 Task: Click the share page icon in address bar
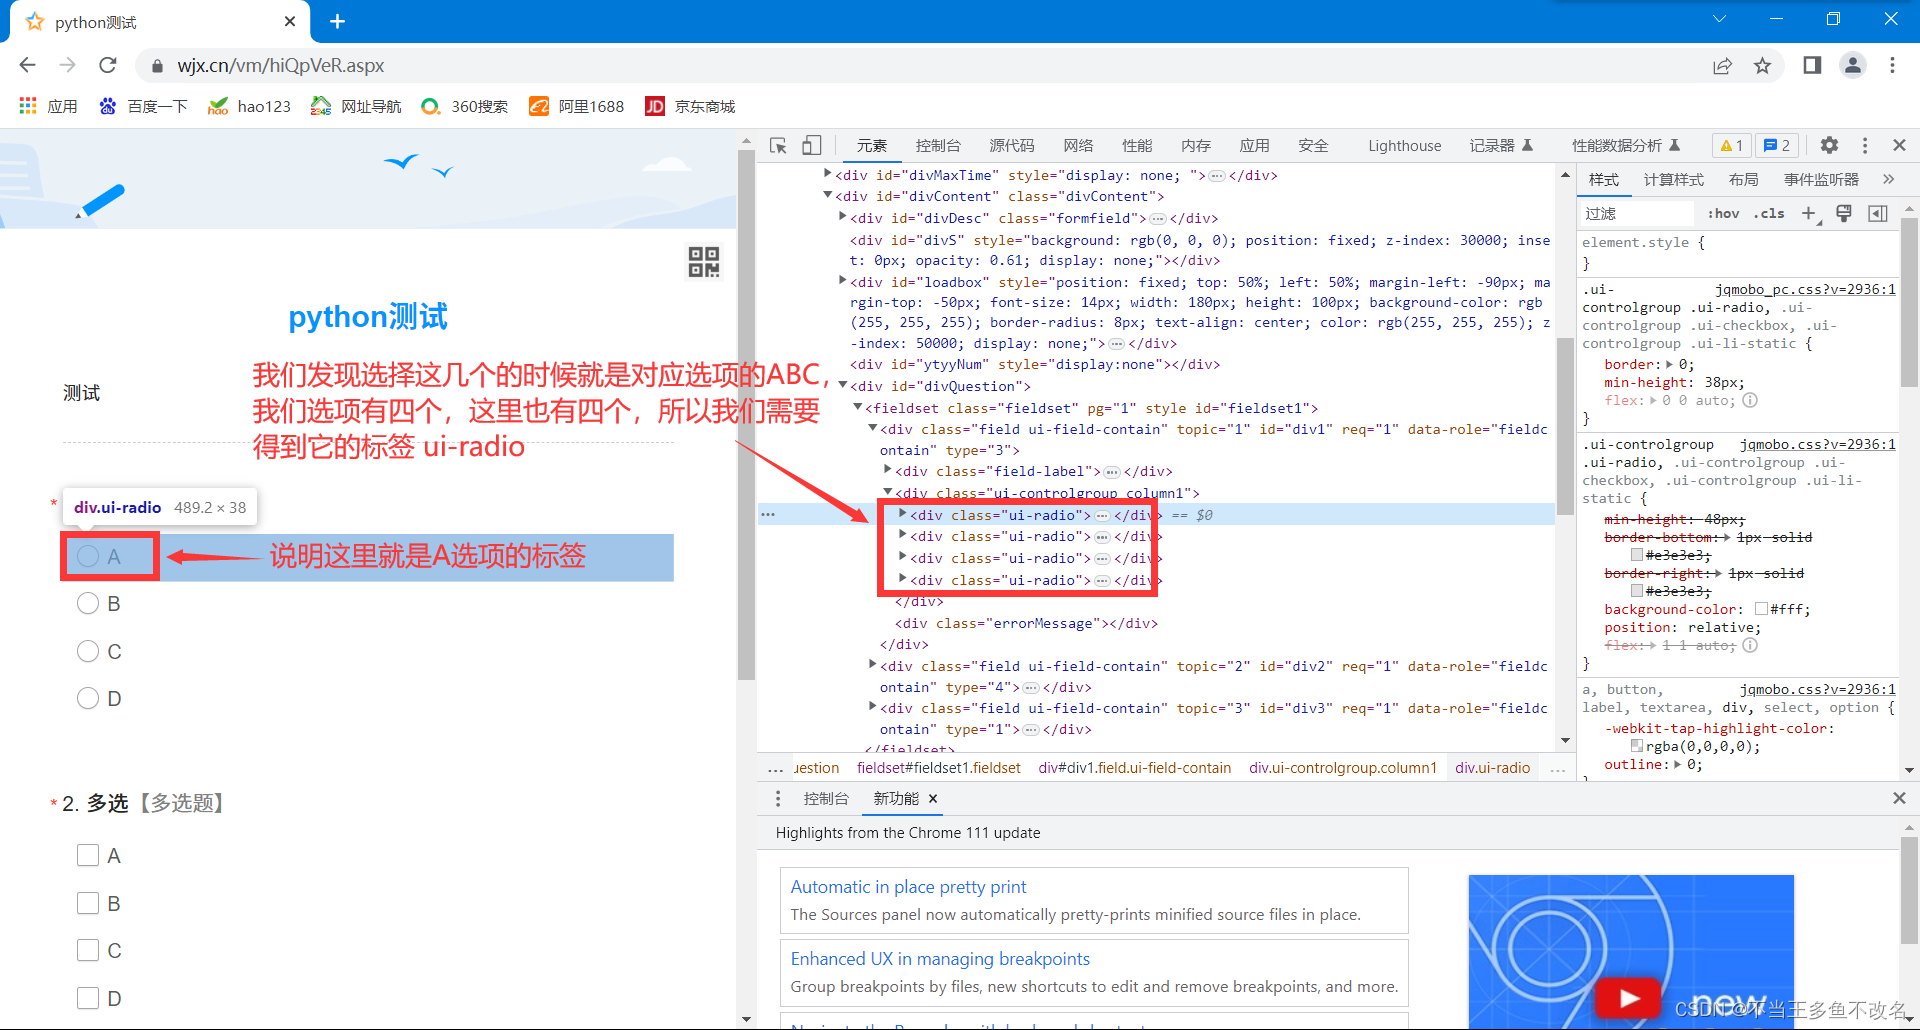coord(1722,66)
